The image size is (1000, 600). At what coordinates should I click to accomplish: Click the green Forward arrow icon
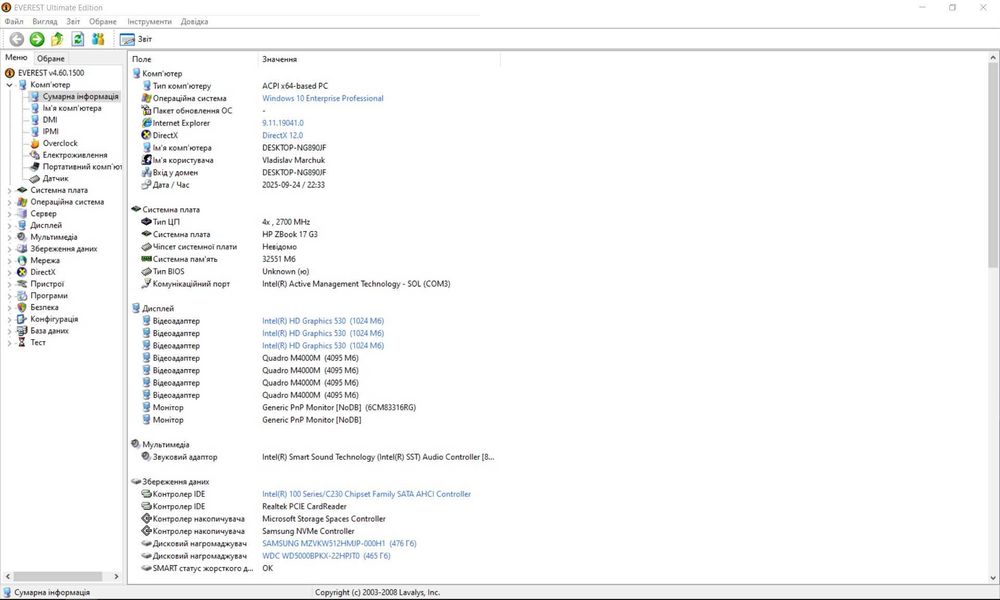[37, 39]
